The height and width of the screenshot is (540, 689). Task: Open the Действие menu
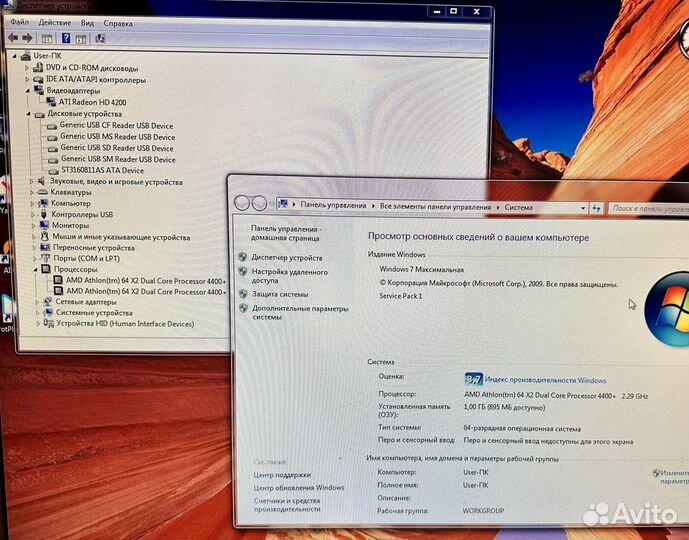pyautogui.click(x=55, y=22)
